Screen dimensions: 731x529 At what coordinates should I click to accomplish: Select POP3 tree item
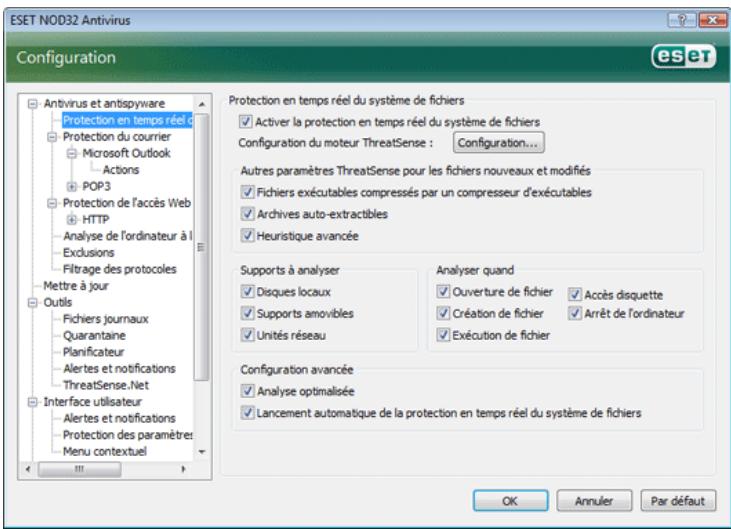coord(96,186)
